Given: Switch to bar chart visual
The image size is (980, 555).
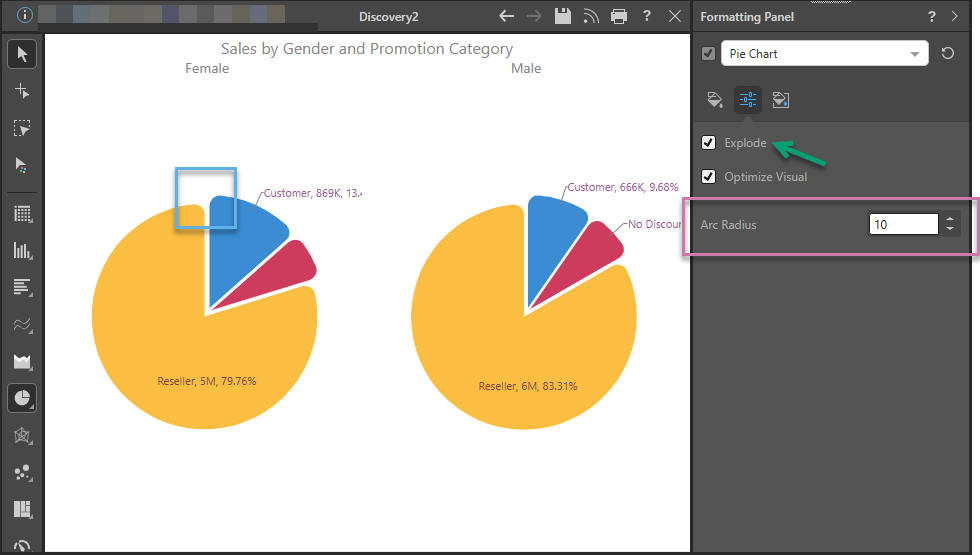Looking at the screenshot, I should (x=22, y=288).
